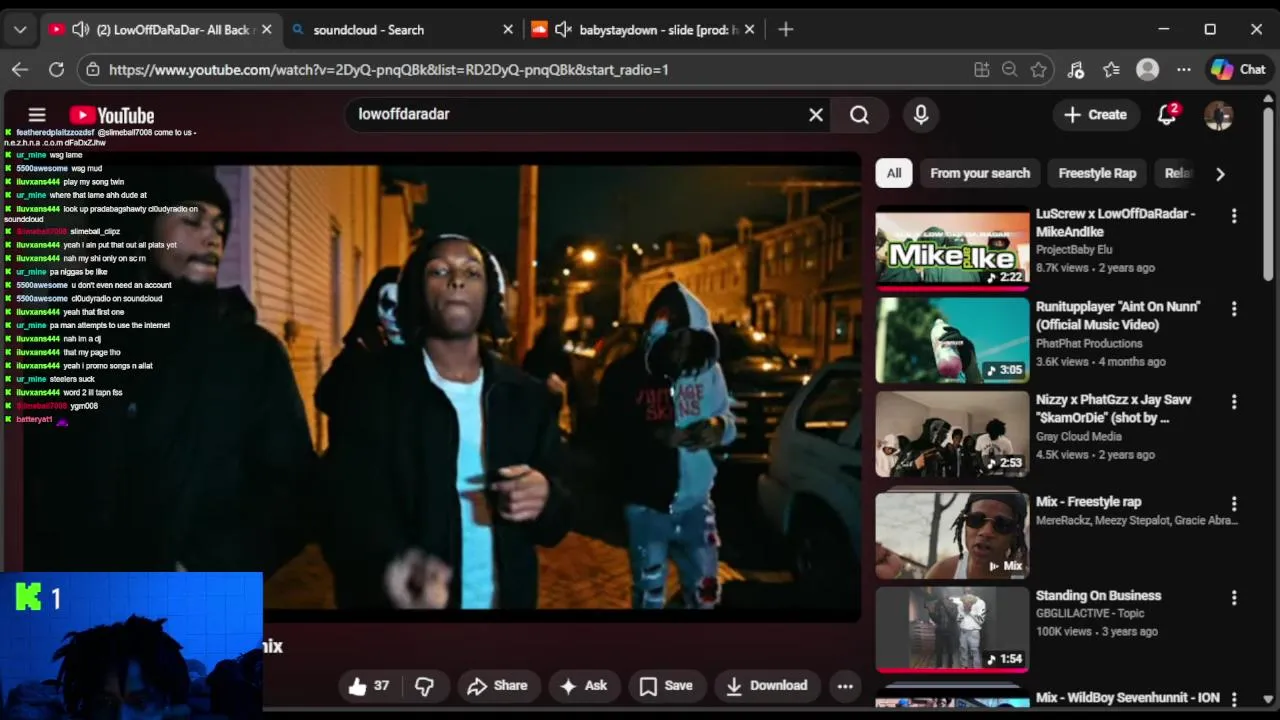Open the YouTube account avatar menu
This screenshot has width=1280, height=720.
[x=1218, y=115]
